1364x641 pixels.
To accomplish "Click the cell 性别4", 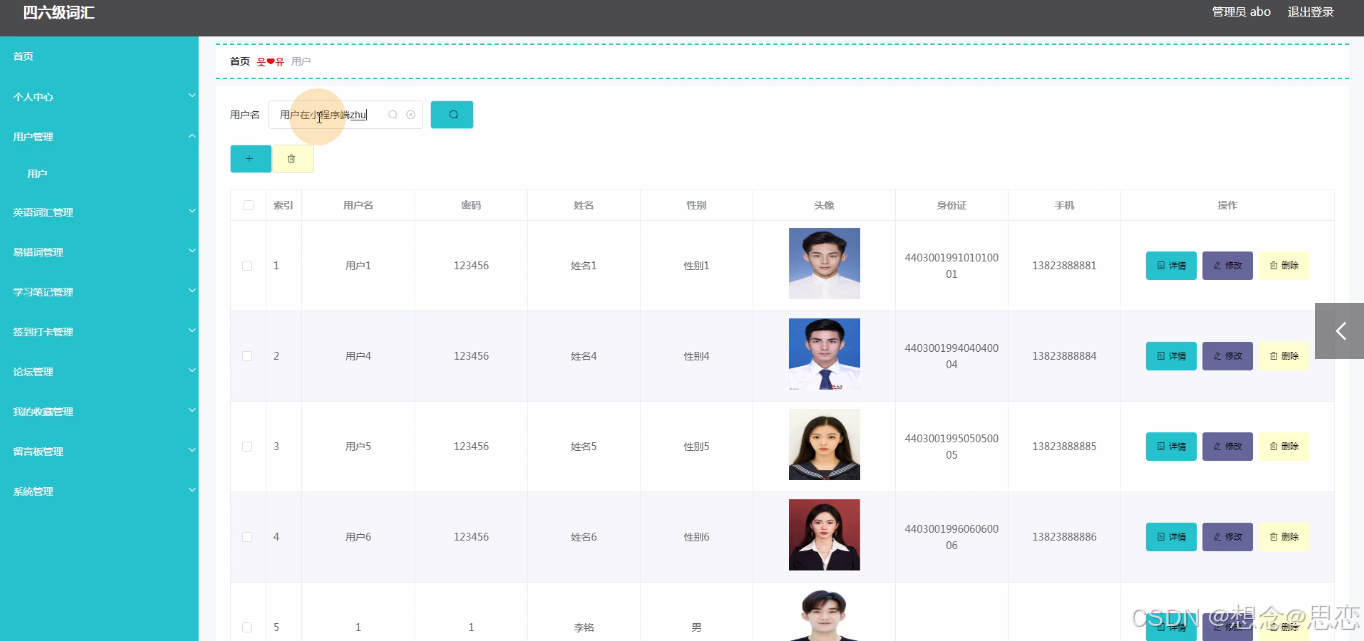I will [696, 356].
